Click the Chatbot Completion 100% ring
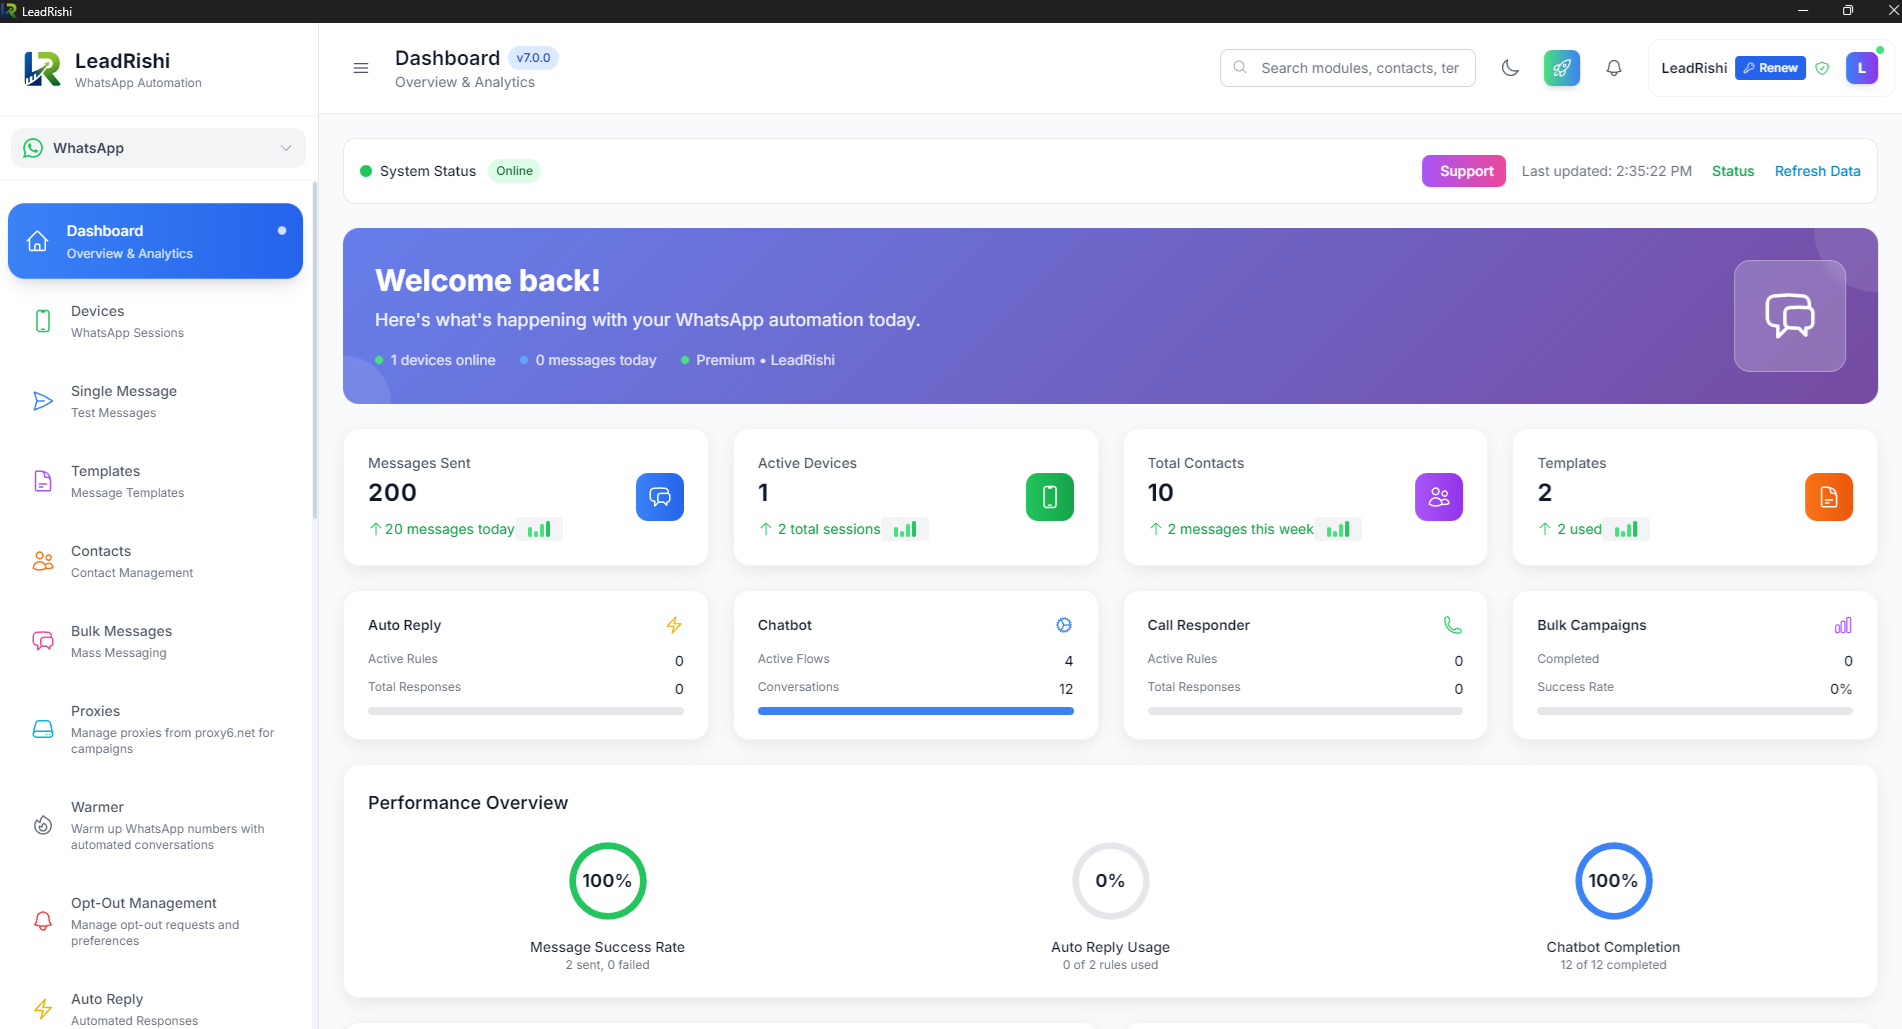Image resolution: width=1902 pixels, height=1029 pixels. pyautogui.click(x=1614, y=881)
